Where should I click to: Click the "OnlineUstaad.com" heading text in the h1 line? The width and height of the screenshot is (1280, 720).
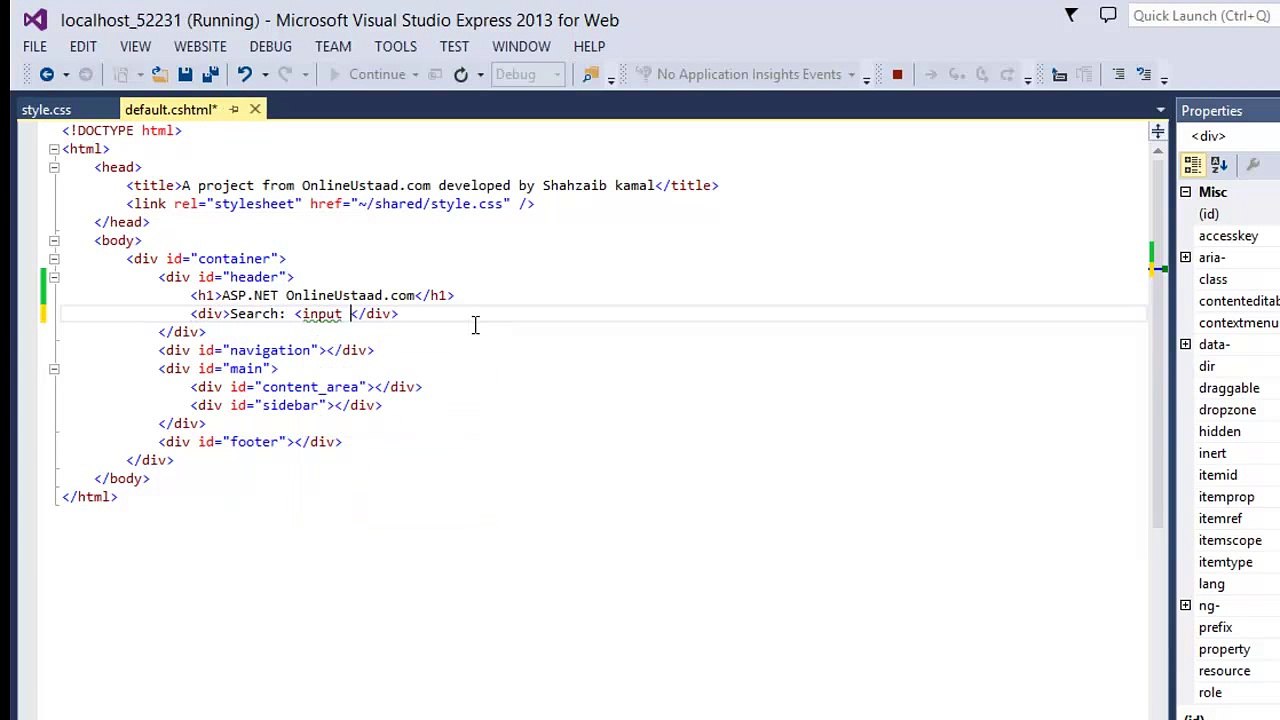pos(350,295)
